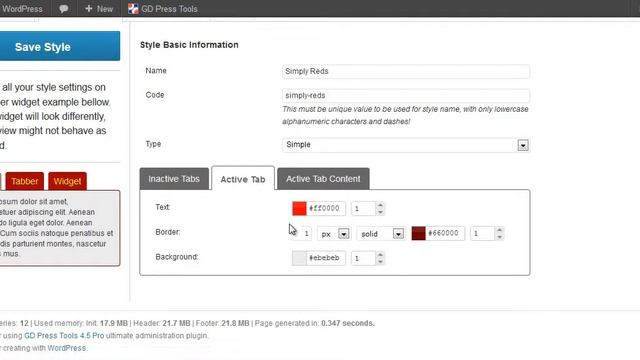Click the red Text color swatch
This screenshot has height=360, width=640.
click(x=299, y=209)
